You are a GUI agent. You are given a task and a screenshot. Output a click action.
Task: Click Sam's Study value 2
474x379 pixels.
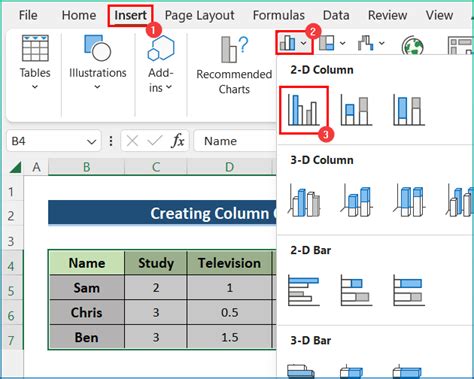coord(156,288)
